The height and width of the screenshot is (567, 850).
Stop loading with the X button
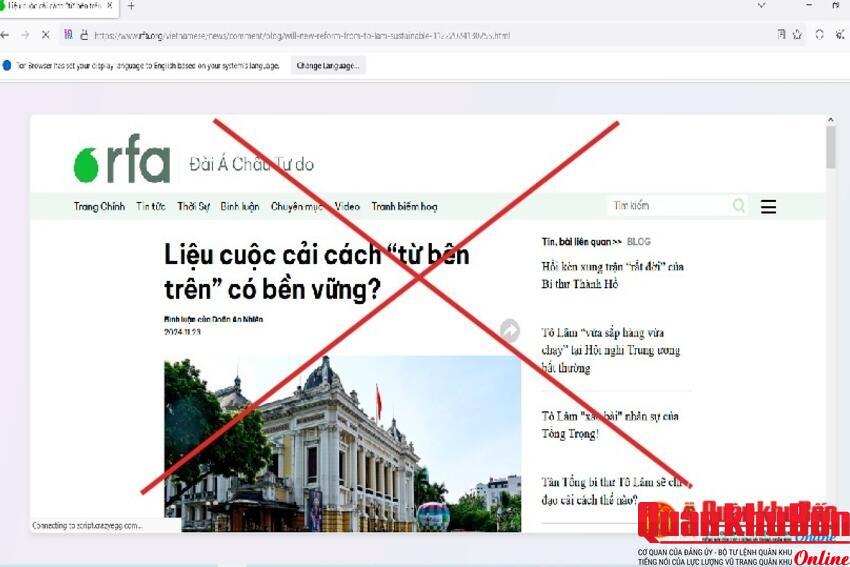point(46,35)
